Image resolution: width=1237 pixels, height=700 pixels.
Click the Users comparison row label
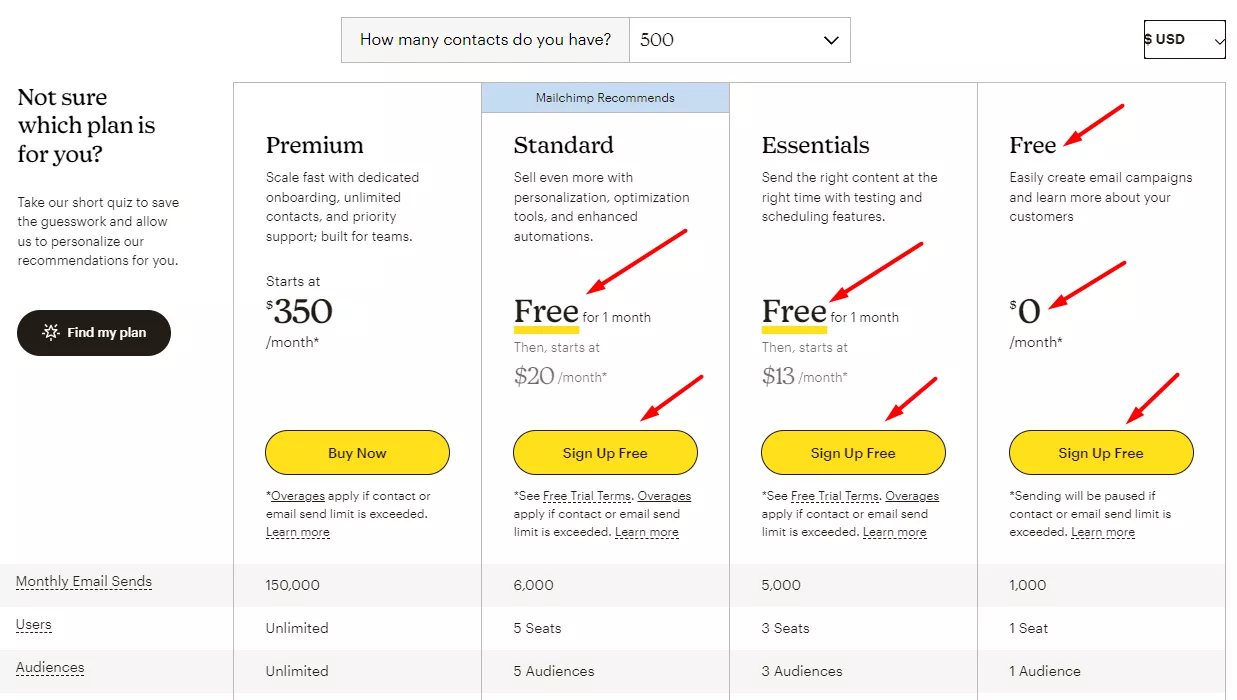pyautogui.click(x=33, y=624)
